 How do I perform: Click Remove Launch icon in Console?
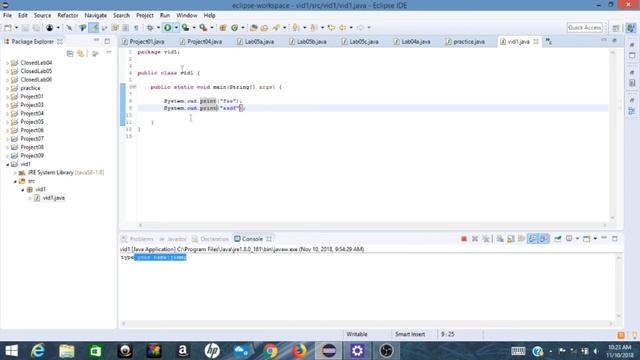[475, 239]
